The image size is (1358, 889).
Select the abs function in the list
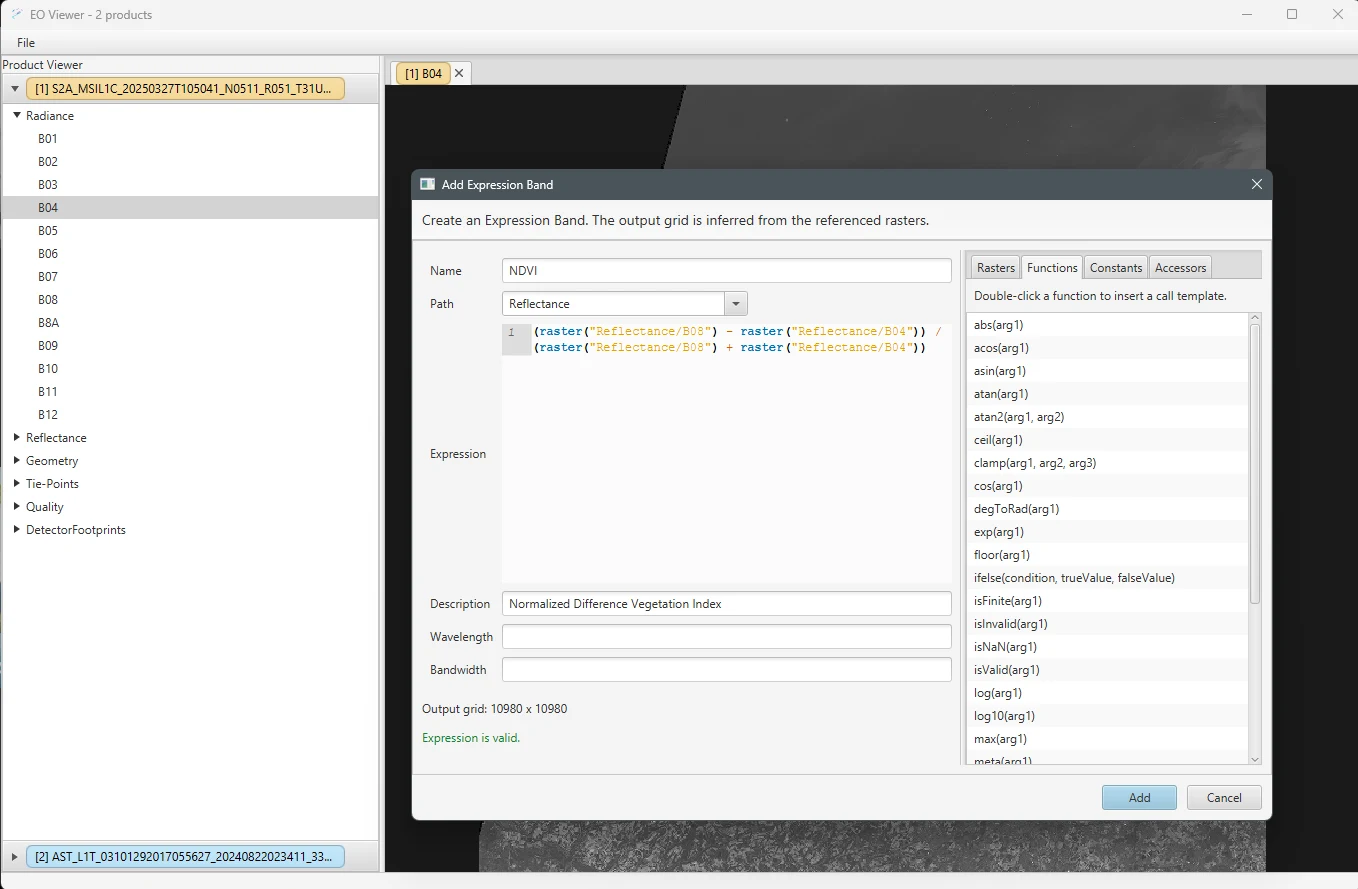coord(1108,325)
